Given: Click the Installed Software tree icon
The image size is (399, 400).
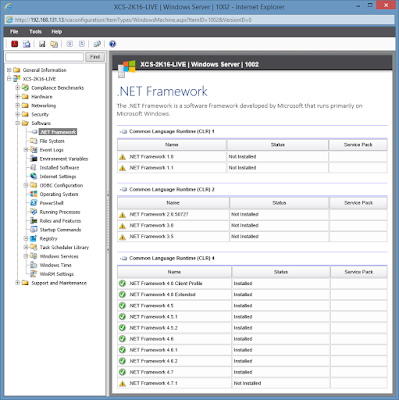Looking at the screenshot, I should point(33,167).
